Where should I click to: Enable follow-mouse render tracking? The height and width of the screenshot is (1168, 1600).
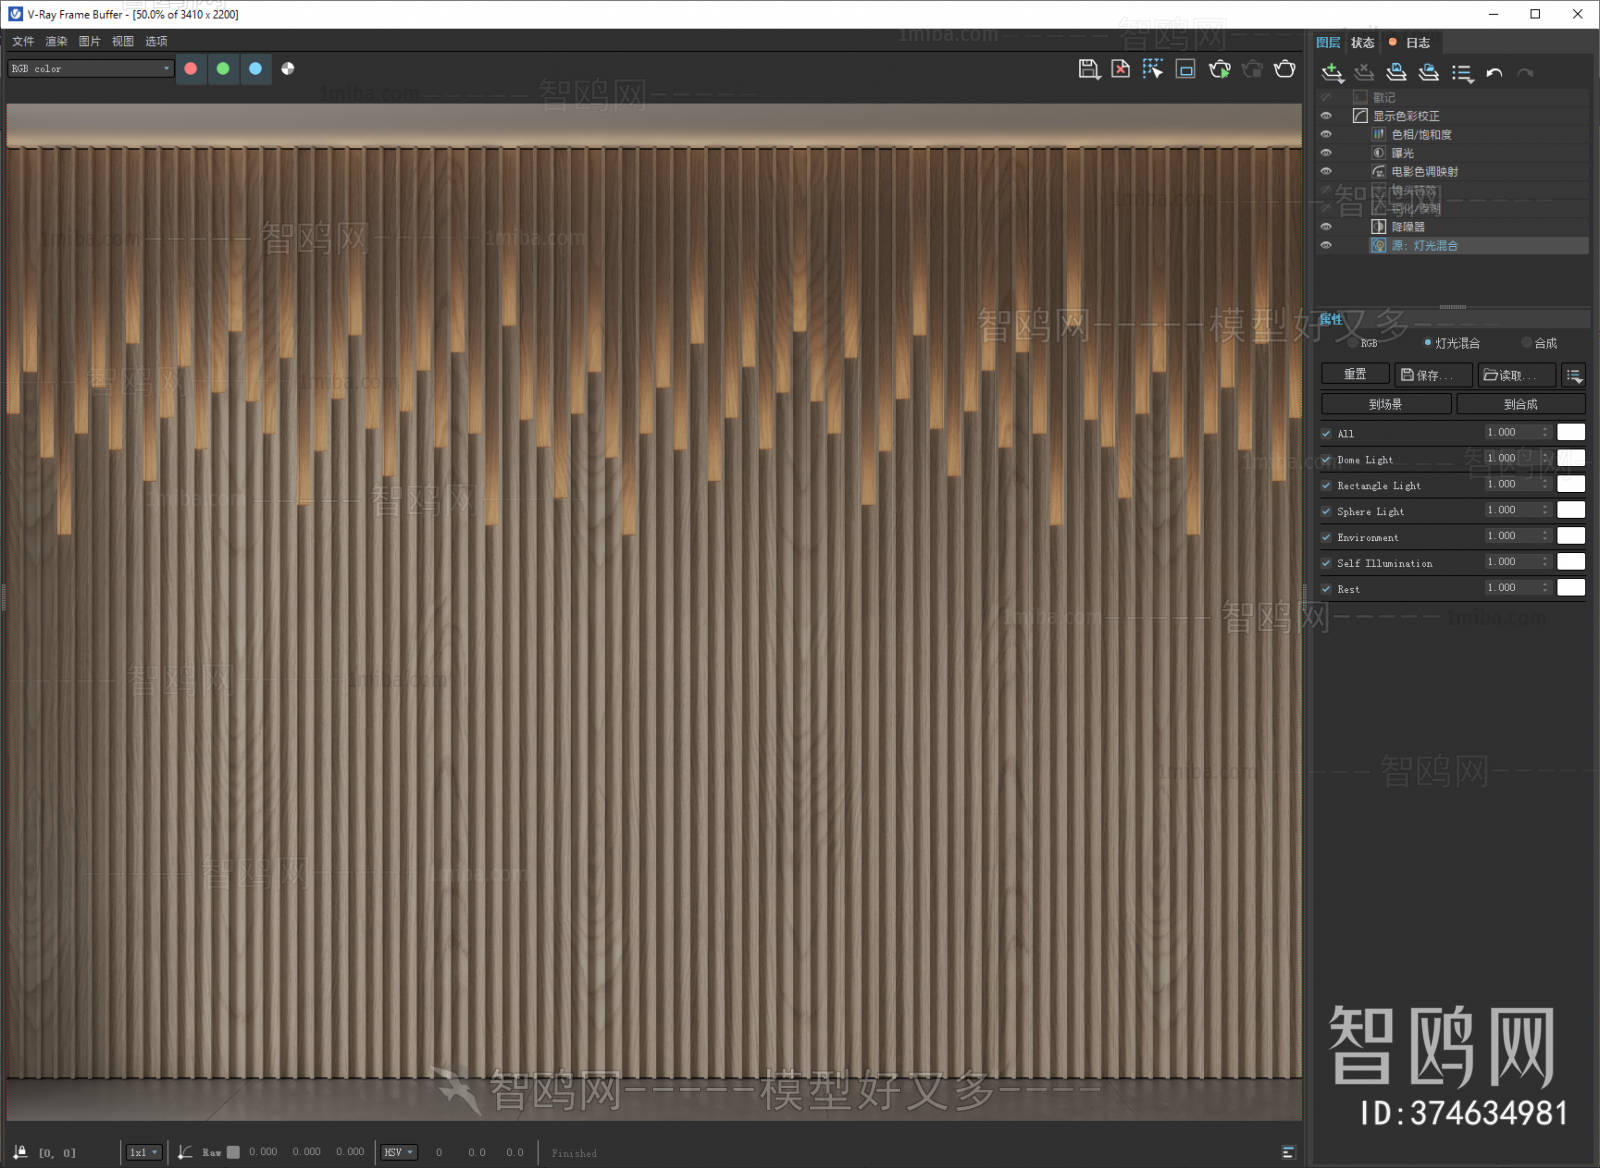(x=1153, y=69)
